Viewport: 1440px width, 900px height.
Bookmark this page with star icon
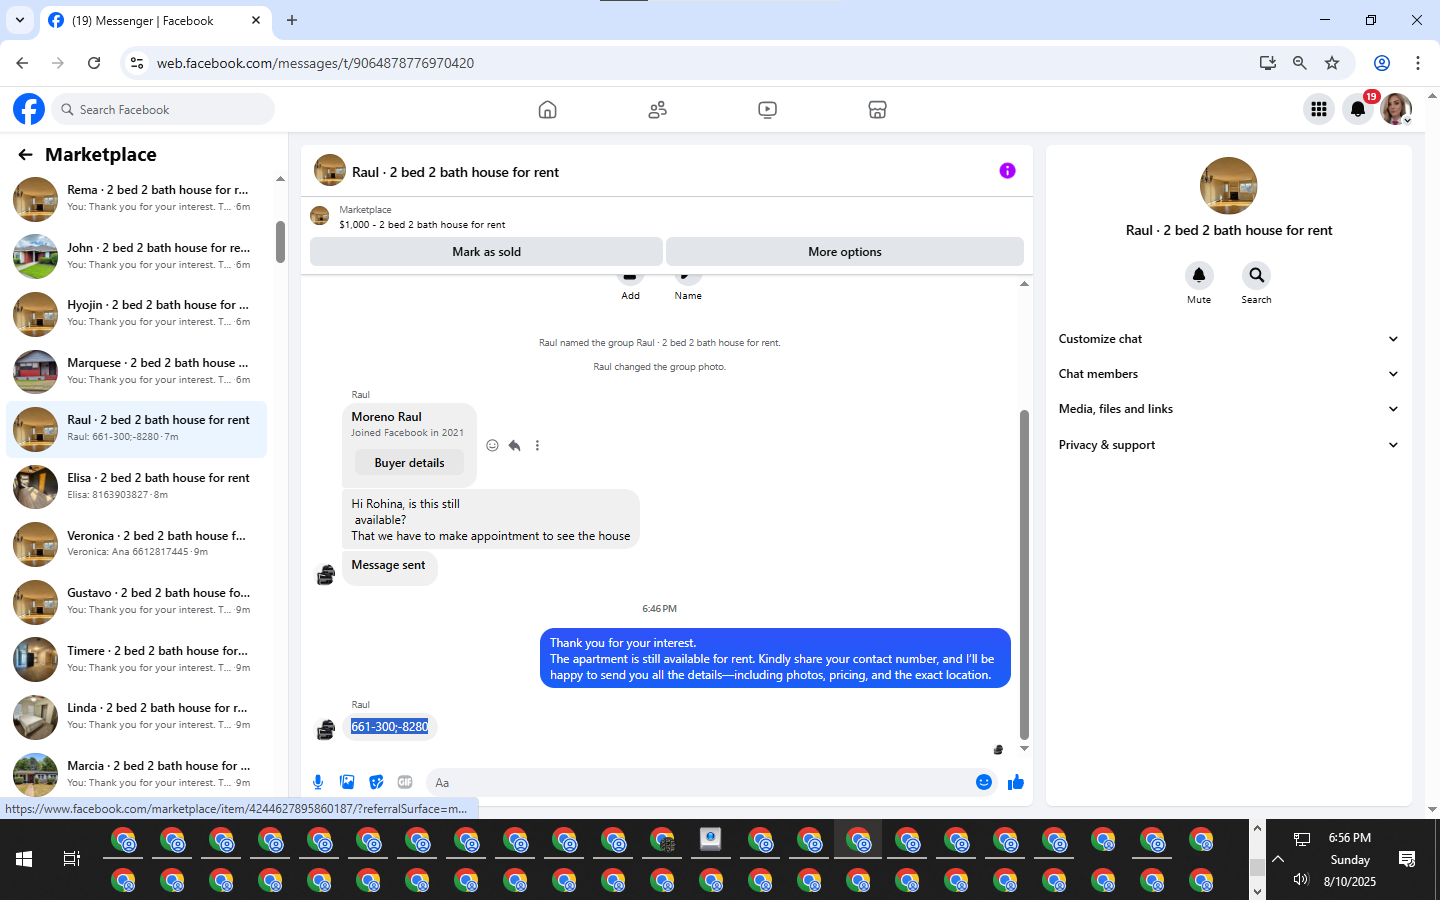coord(1332,63)
